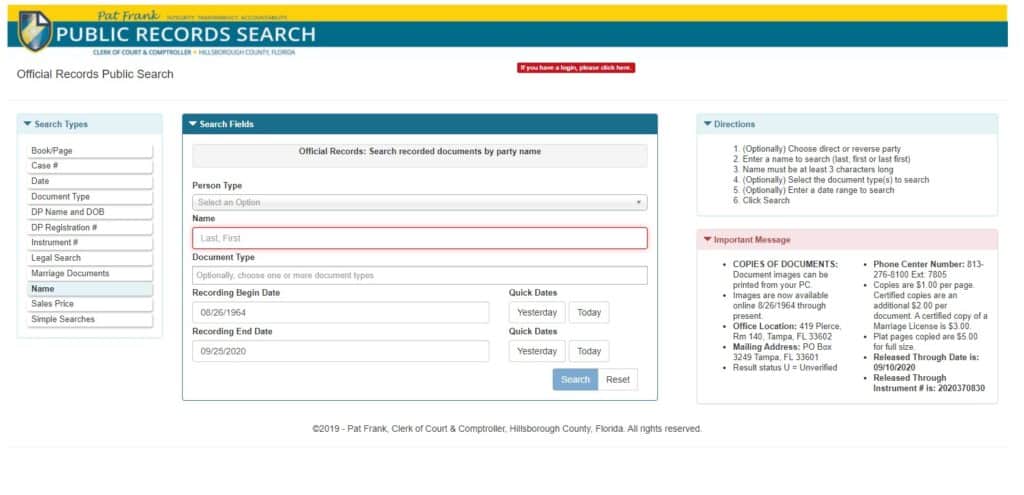
Task: Click the Name input field
Action: (419, 238)
